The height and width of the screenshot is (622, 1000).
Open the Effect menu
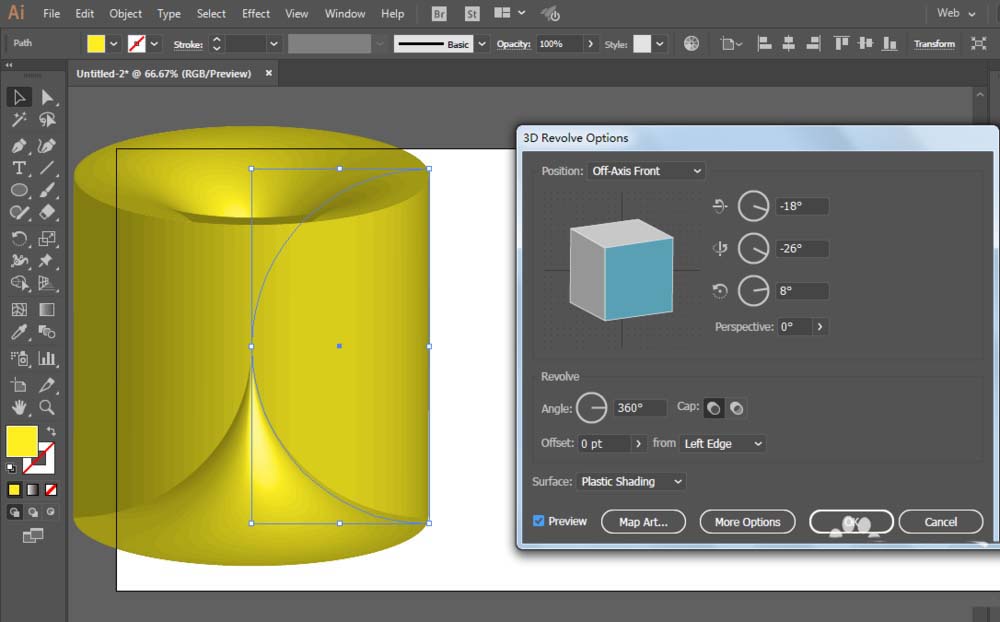point(256,13)
